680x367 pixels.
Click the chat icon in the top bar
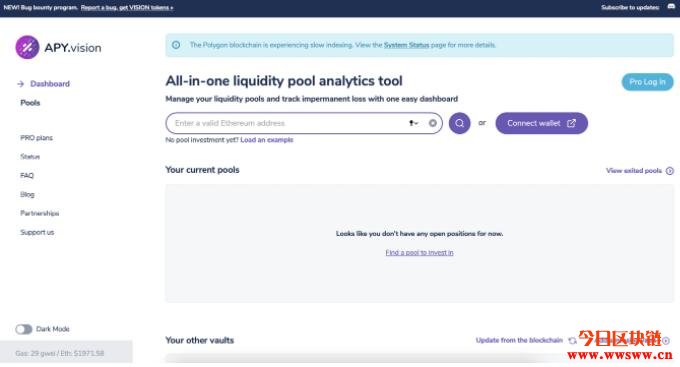(x=671, y=7)
